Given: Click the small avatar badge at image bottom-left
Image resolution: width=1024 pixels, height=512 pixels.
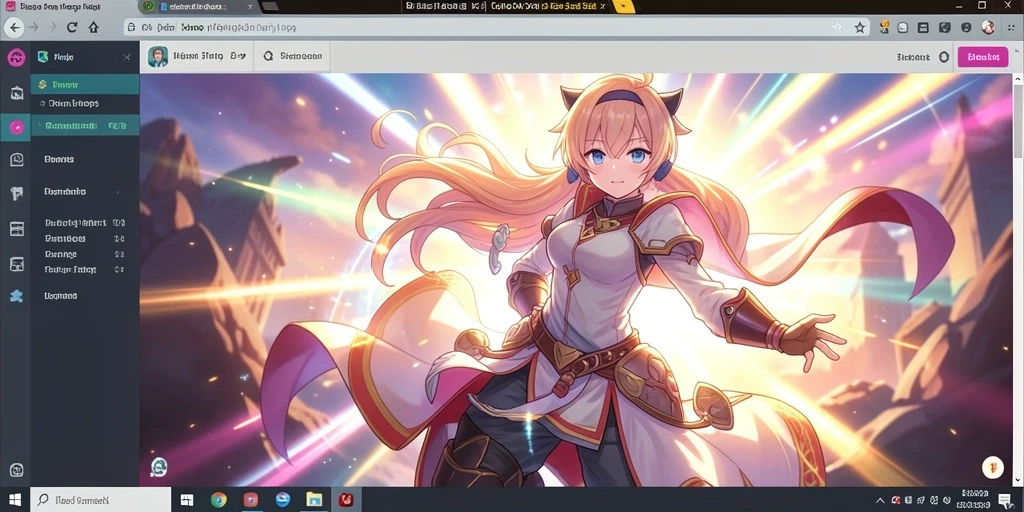Looking at the screenshot, I should (x=159, y=466).
